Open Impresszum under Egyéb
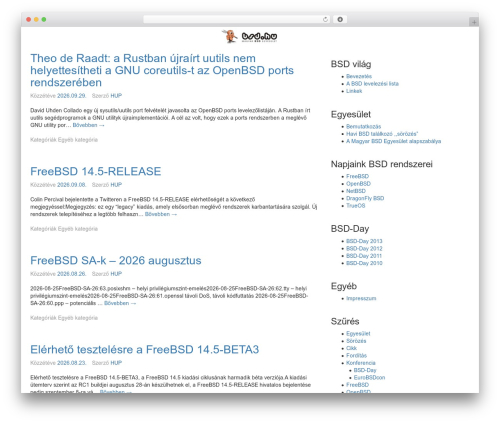The image size is (500, 423). [361, 298]
